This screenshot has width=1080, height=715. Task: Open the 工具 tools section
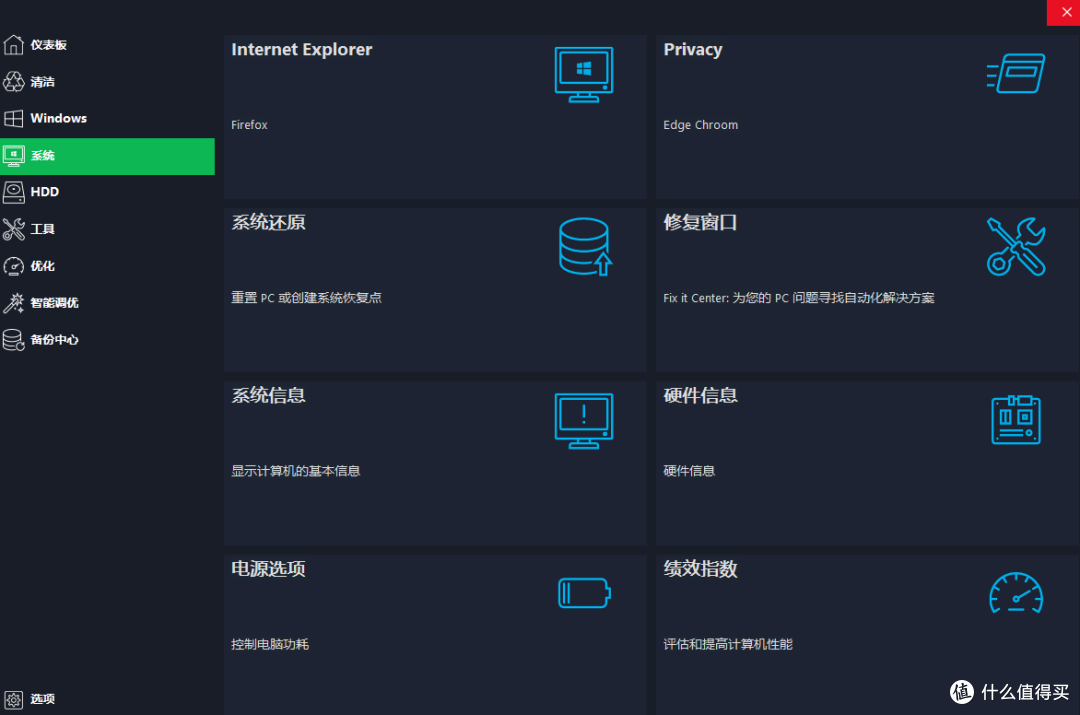point(107,229)
